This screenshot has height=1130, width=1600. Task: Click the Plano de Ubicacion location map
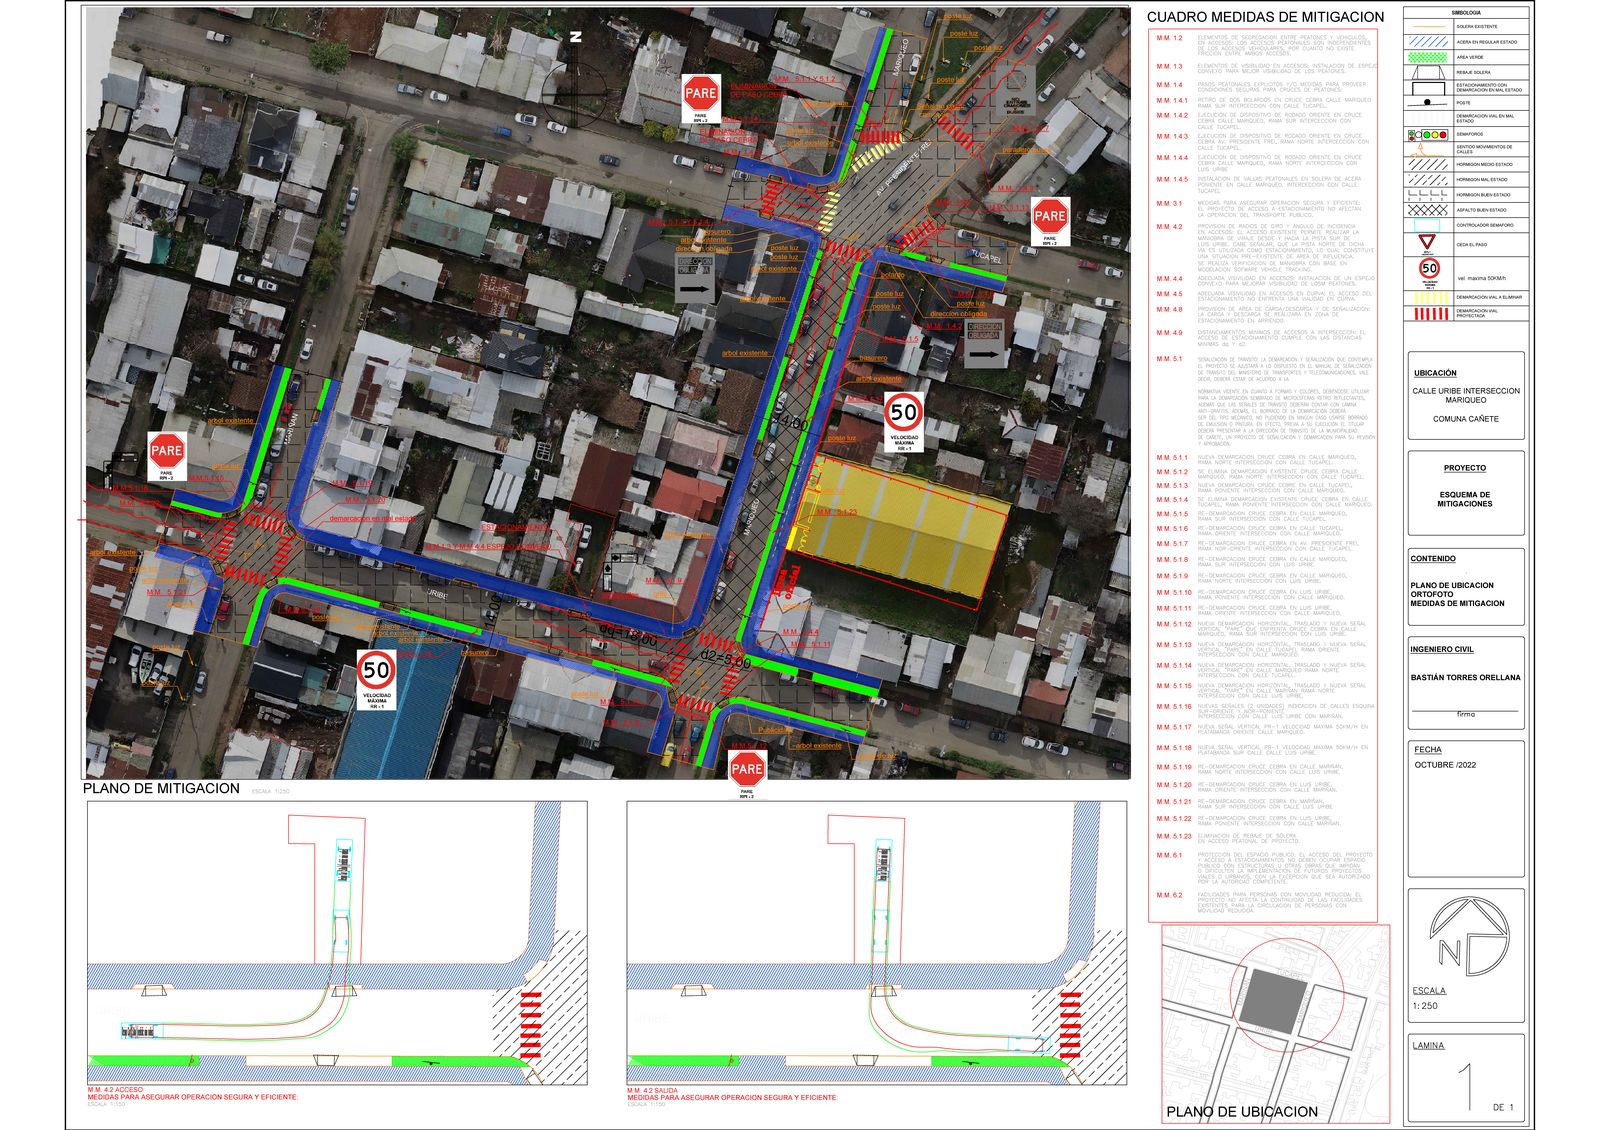tap(1275, 1022)
